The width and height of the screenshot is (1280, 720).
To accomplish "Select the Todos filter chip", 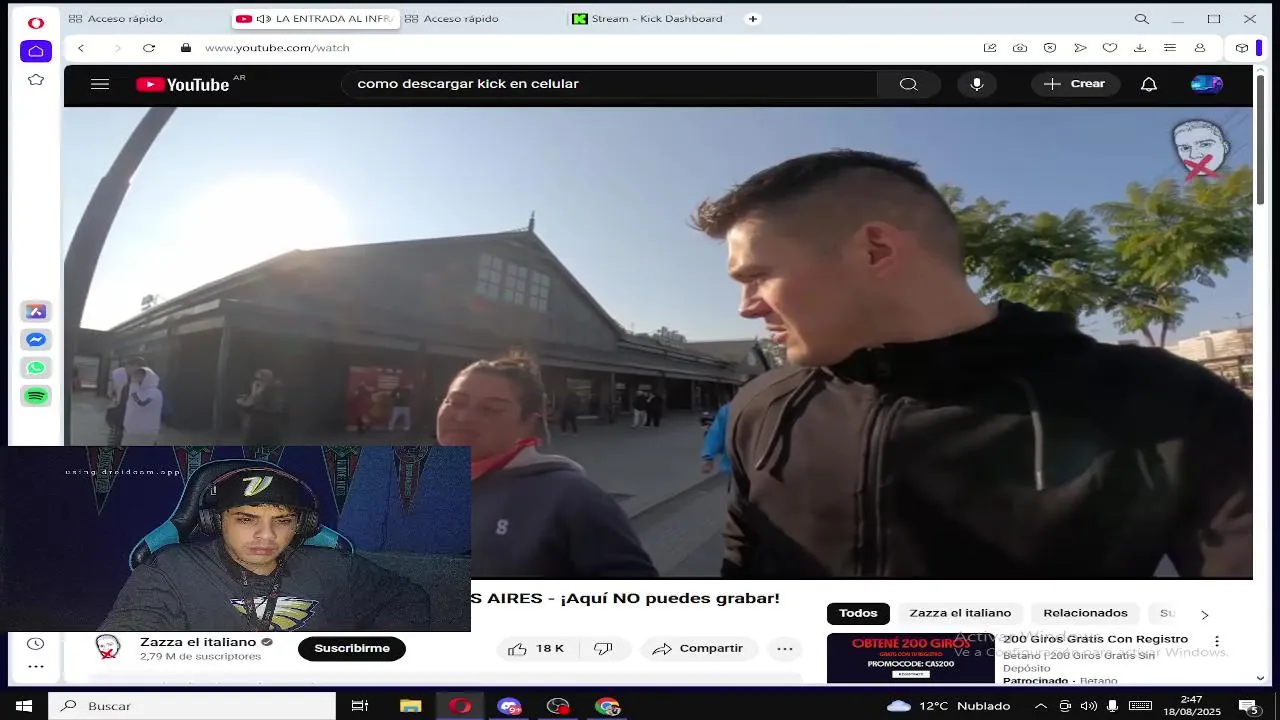I will pyautogui.click(x=858, y=613).
